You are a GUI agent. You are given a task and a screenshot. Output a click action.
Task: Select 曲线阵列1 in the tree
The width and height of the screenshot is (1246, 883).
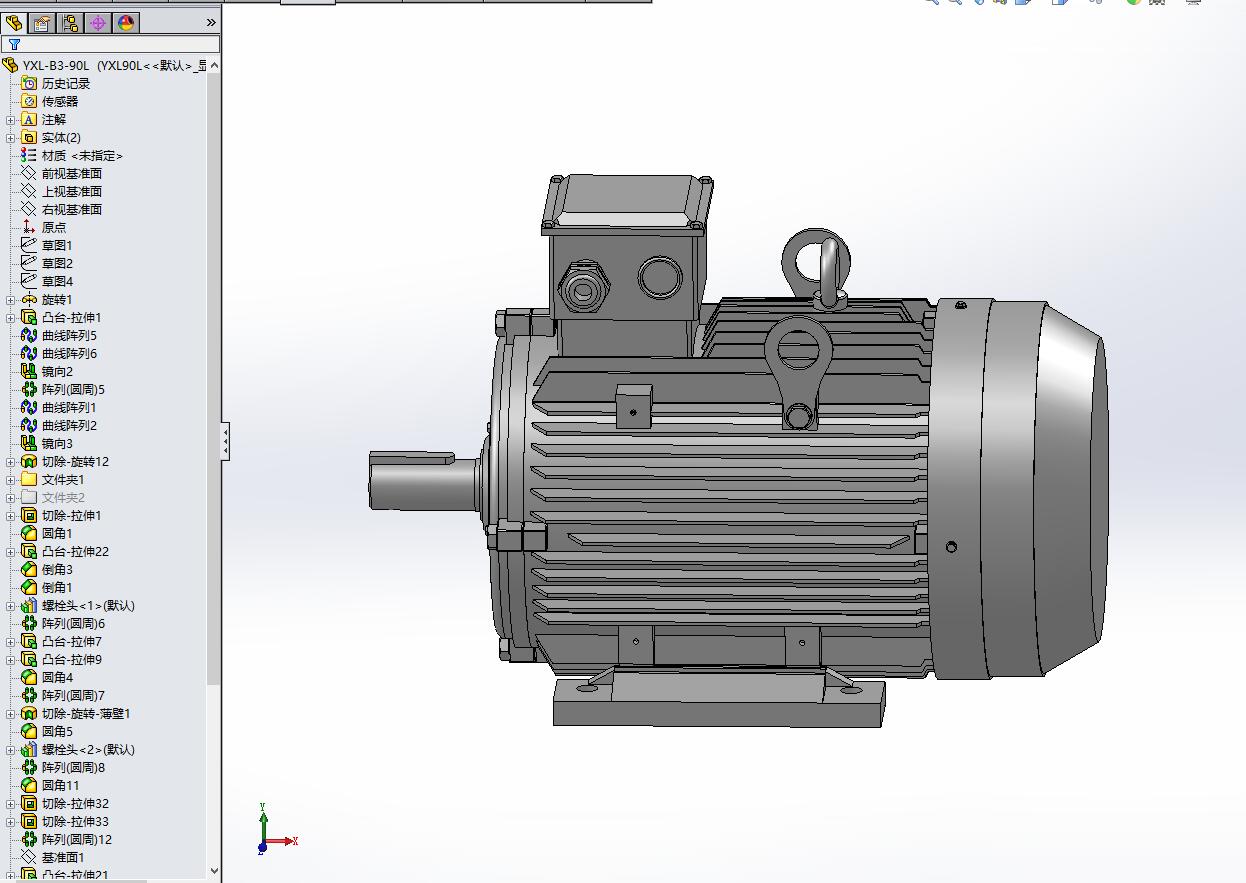click(69, 407)
